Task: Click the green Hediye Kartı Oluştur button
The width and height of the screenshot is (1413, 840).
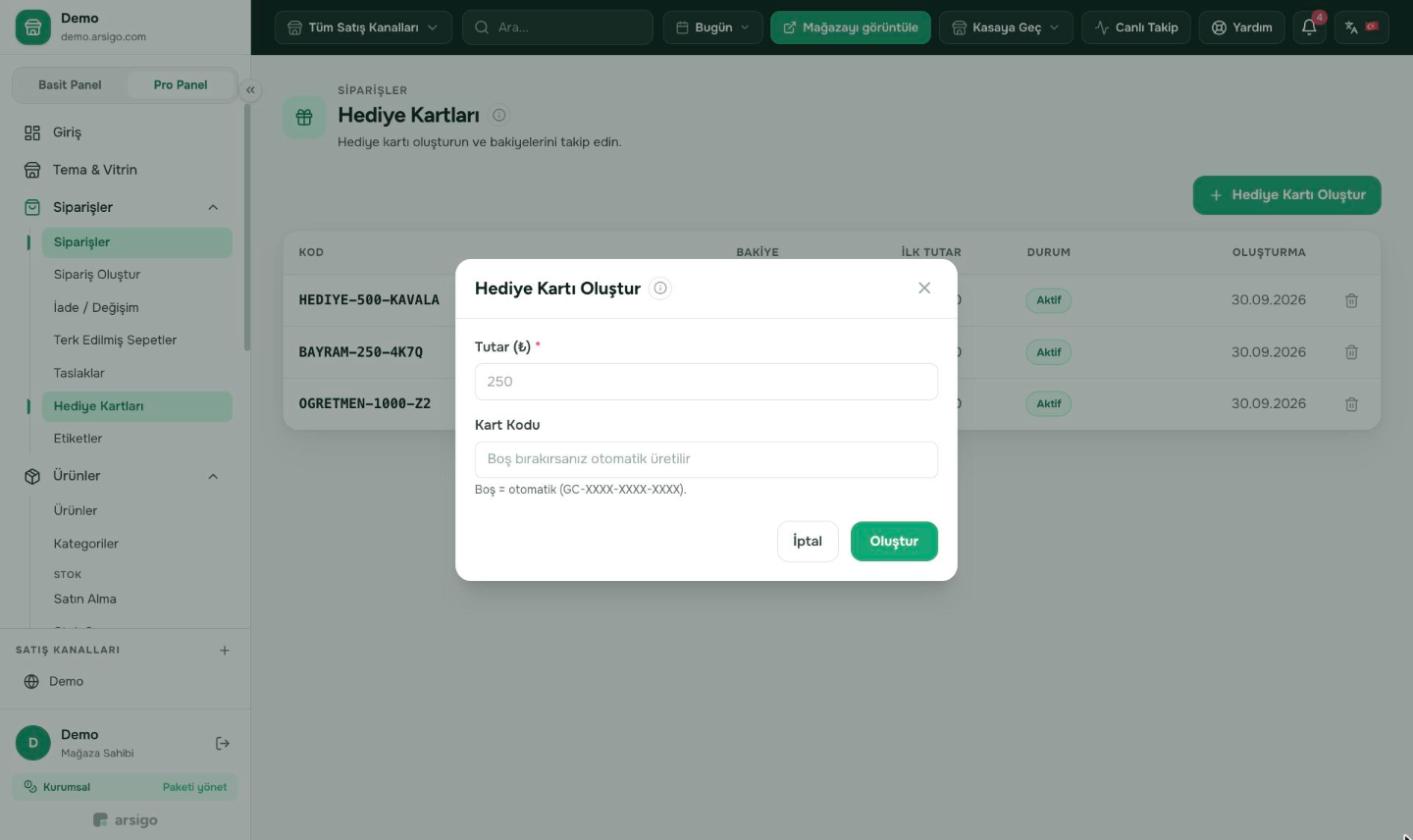Action: pos(1287,195)
